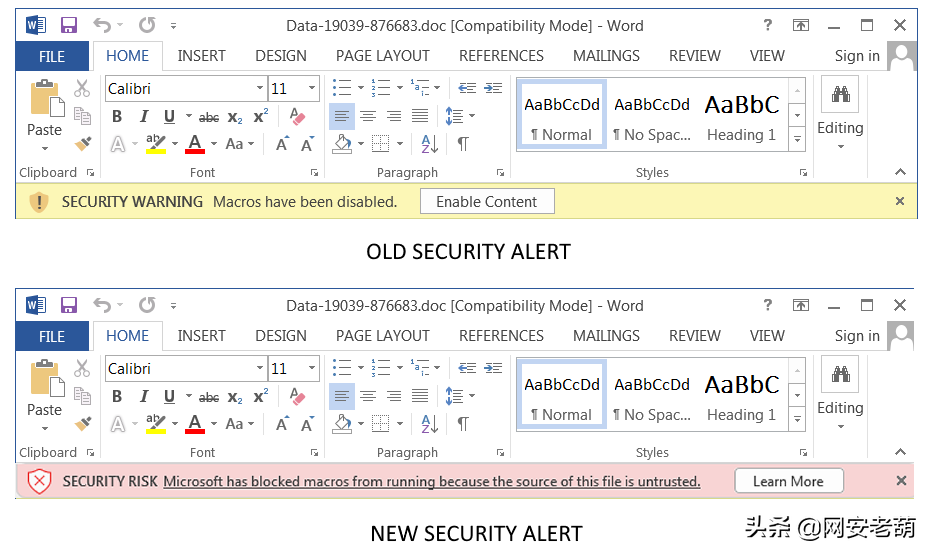Click Sign in in the top window

[857, 56]
